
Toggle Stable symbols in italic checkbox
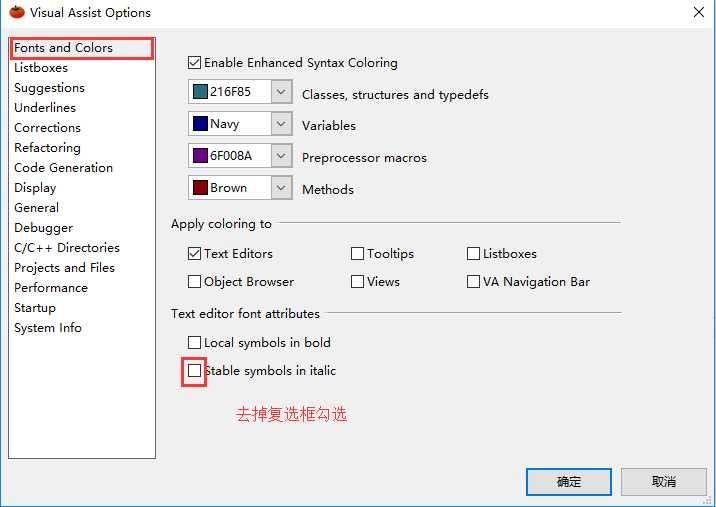195,370
